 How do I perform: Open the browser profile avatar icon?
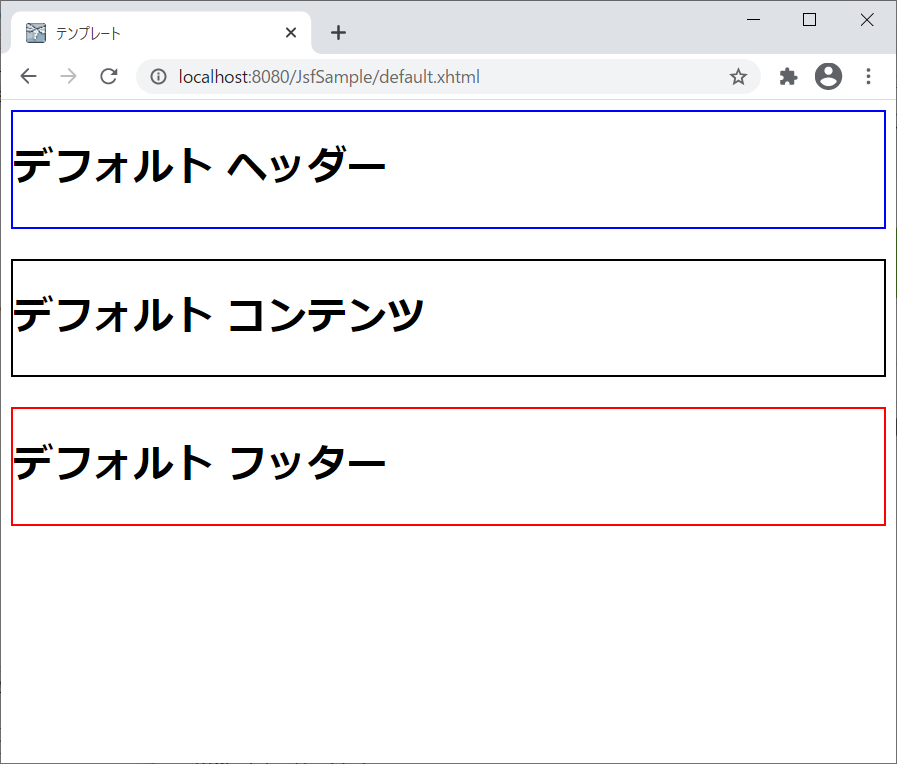click(x=828, y=76)
